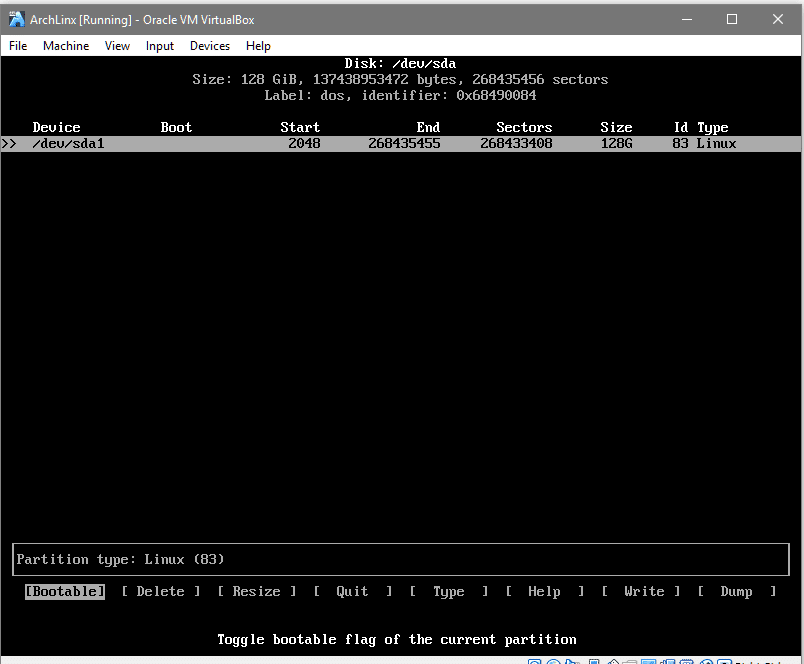Select the Write option in cfdisk
The height and width of the screenshot is (664, 804).
point(641,591)
